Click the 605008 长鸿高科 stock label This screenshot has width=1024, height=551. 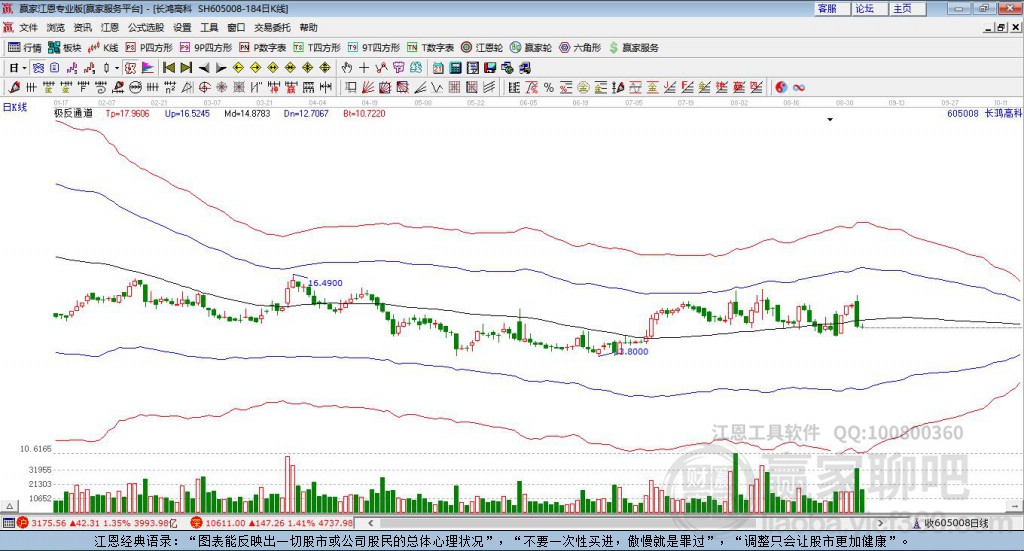click(x=984, y=114)
